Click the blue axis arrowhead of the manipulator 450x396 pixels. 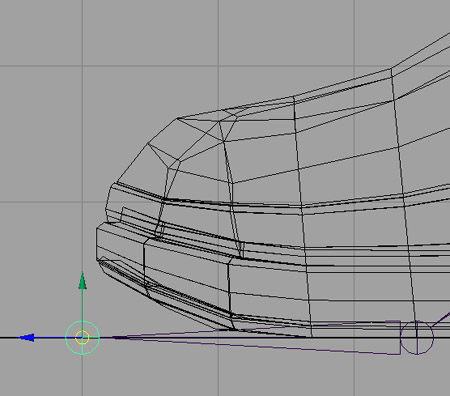click(26, 337)
